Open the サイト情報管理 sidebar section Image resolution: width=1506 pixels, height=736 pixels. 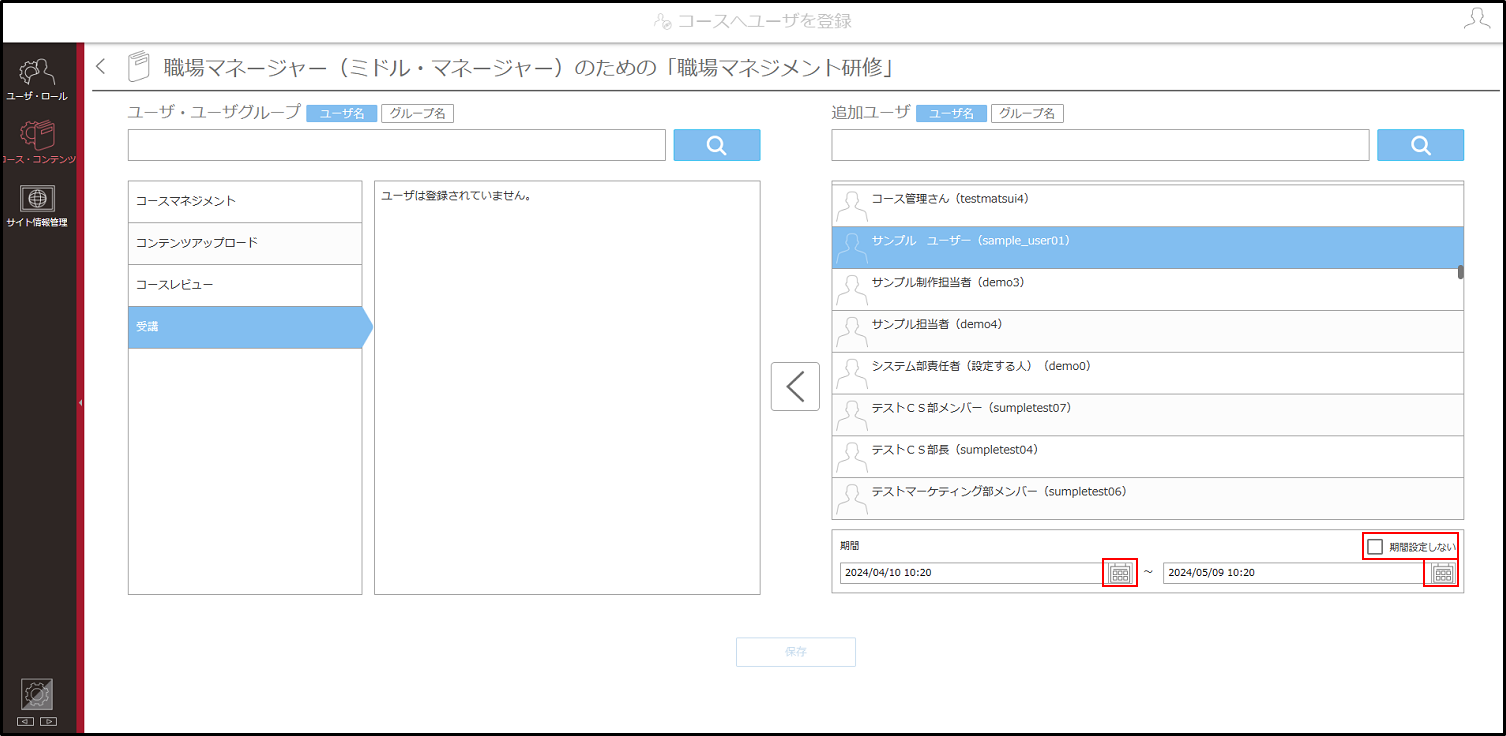(38, 206)
